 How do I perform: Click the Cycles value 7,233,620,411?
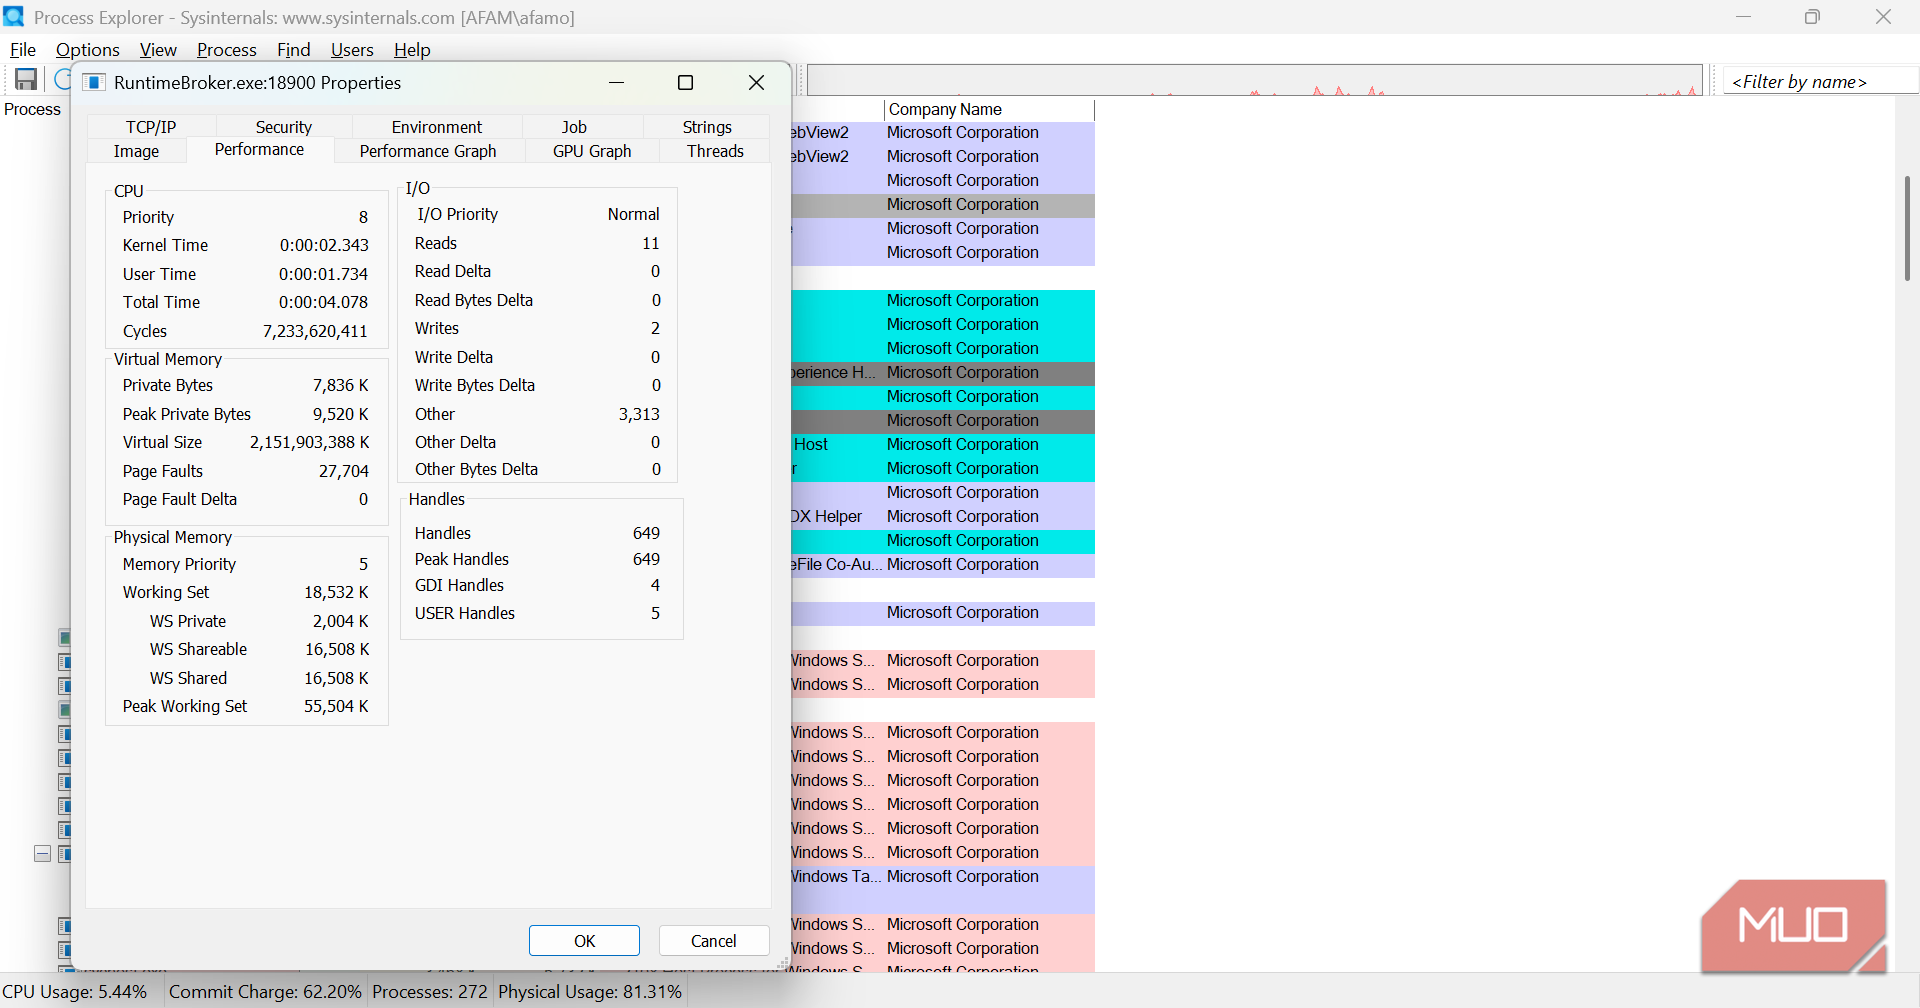(315, 331)
